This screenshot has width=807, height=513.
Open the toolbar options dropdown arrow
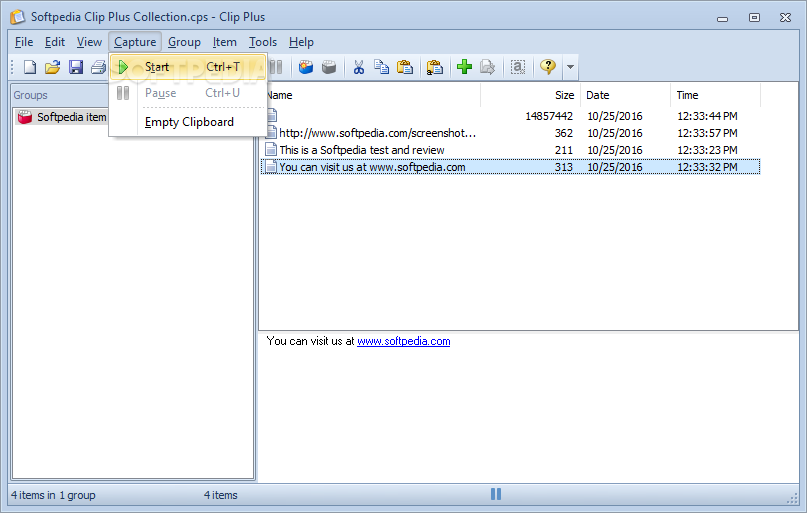click(570, 67)
